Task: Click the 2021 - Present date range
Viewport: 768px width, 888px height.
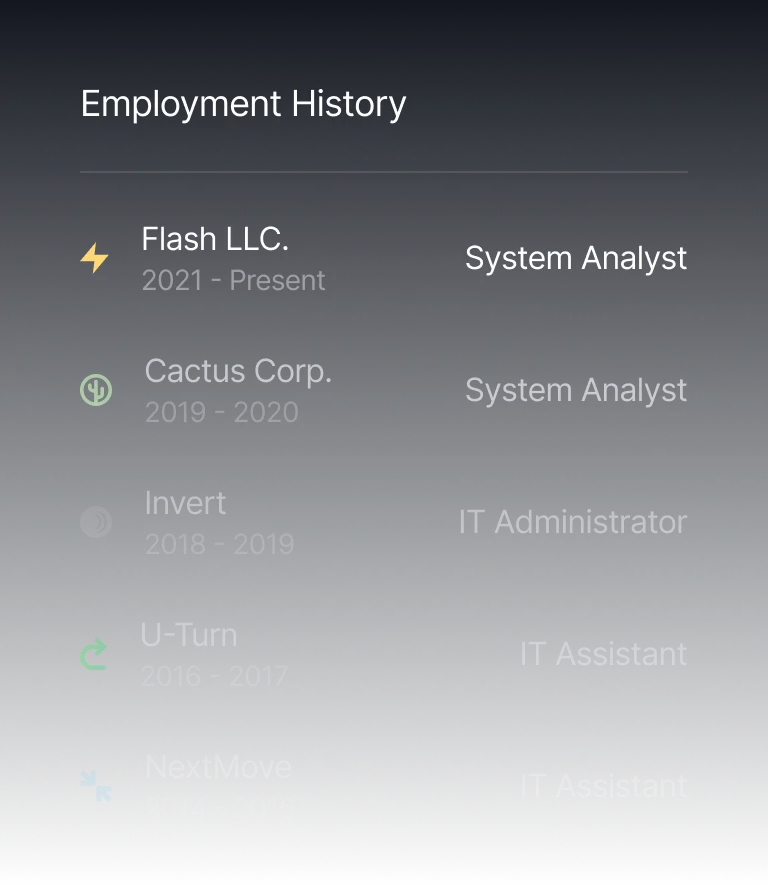Action: (234, 281)
